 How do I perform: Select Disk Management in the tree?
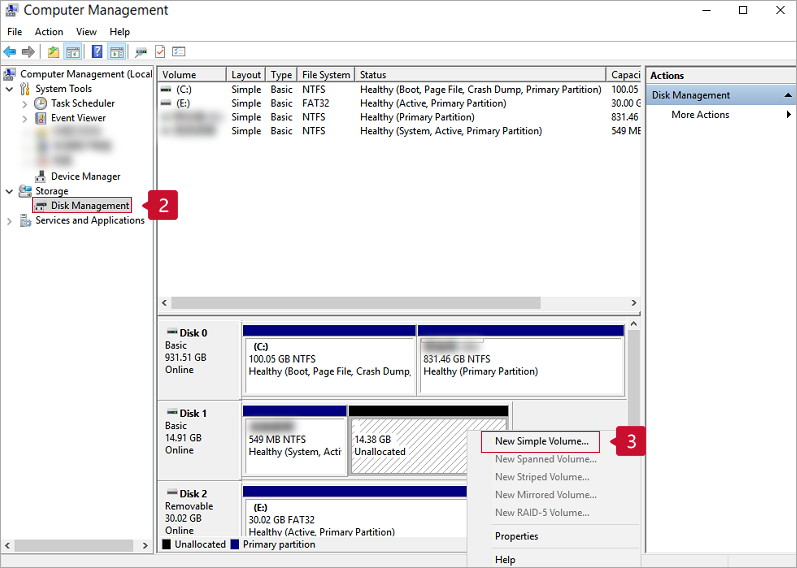[90, 206]
